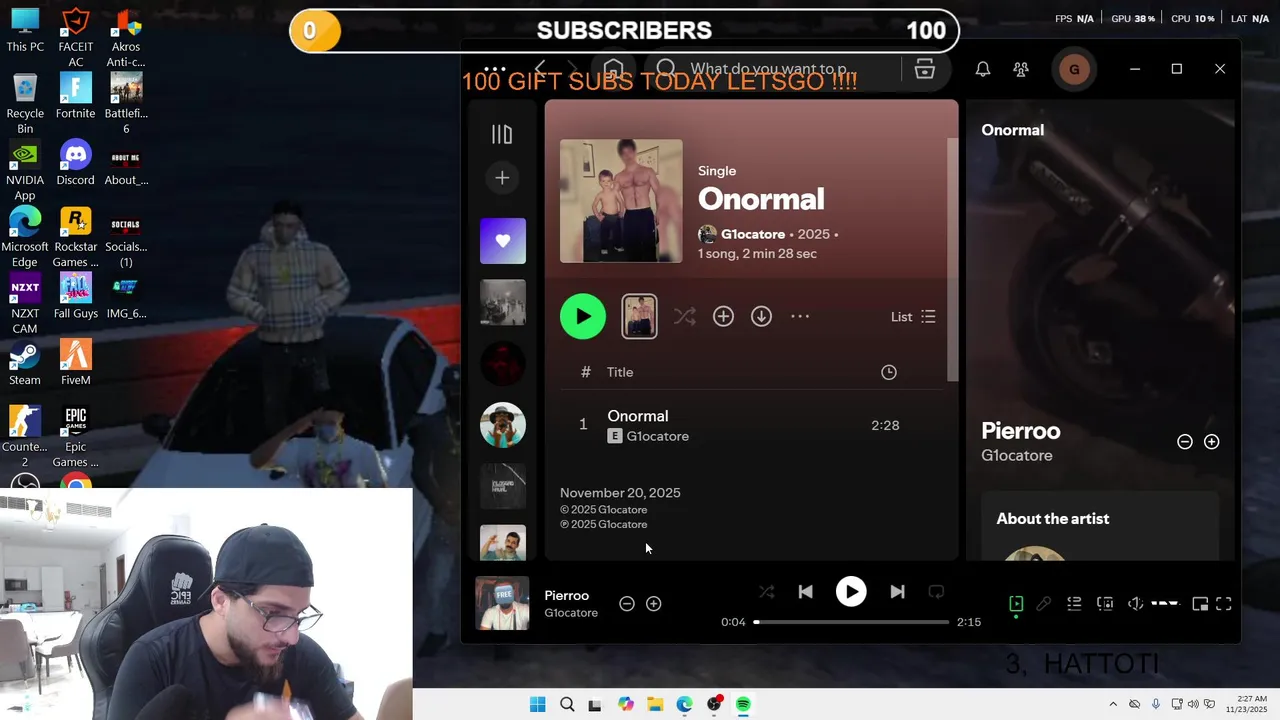Image resolution: width=1280 pixels, height=720 pixels.
Task: Open the Onormal cover preview next to play
Action: click(x=640, y=317)
